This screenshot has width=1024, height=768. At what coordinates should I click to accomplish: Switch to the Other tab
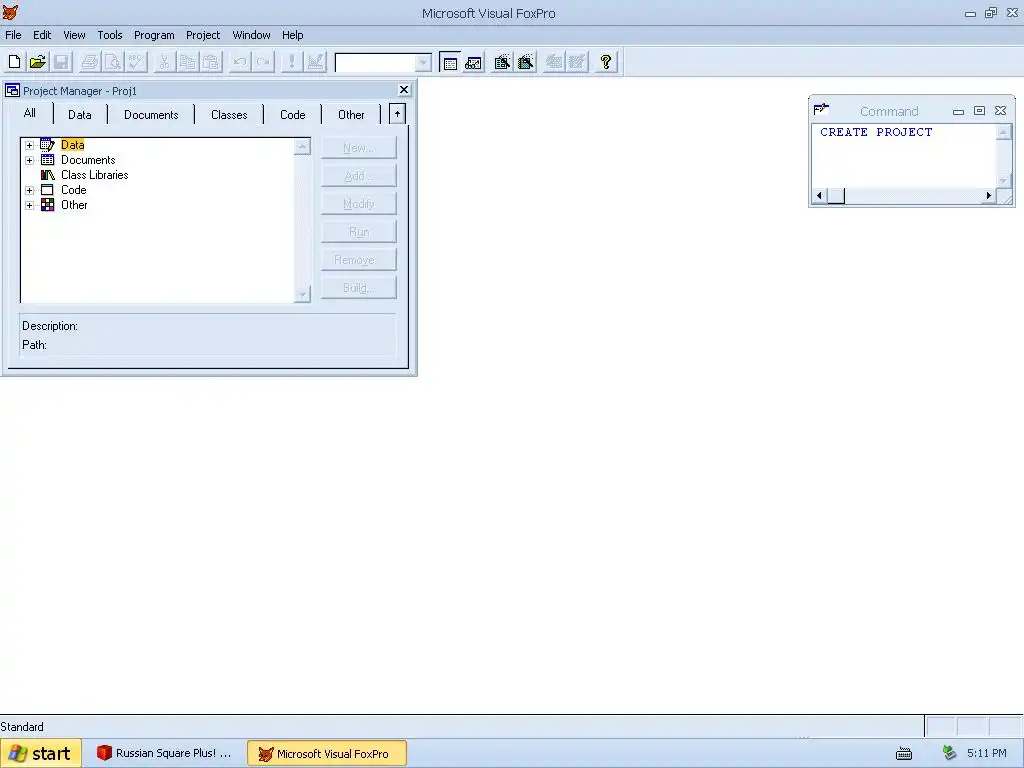click(351, 115)
